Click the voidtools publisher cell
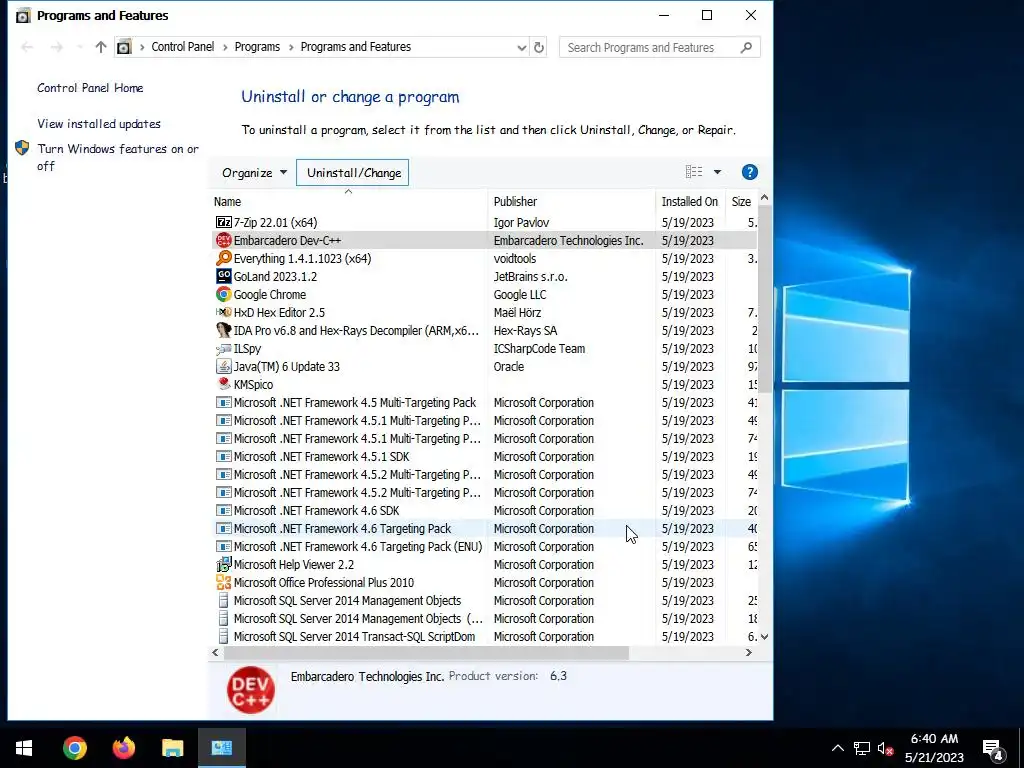Screen dimensions: 1024x768 515,259
